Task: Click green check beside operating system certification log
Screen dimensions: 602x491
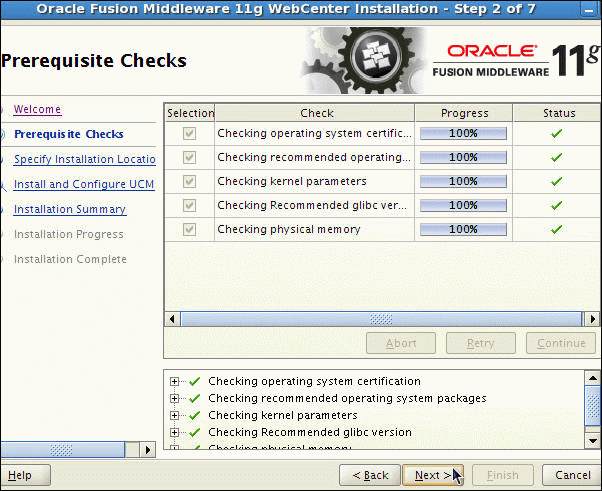Action: [195, 381]
